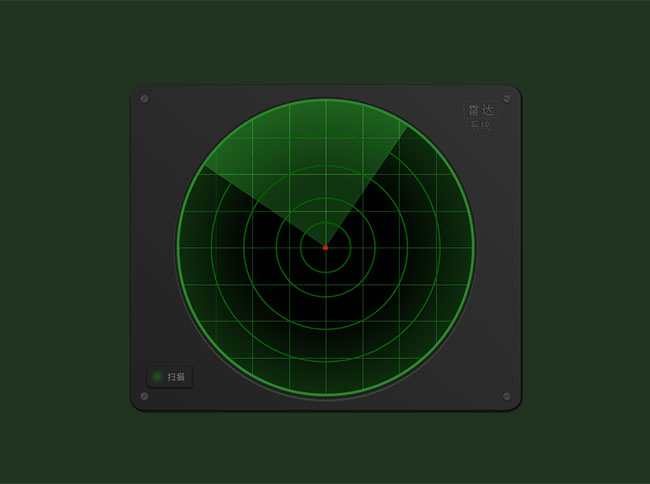
Task: Click the bottom-right corner screw
Action: tap(507, 397)
